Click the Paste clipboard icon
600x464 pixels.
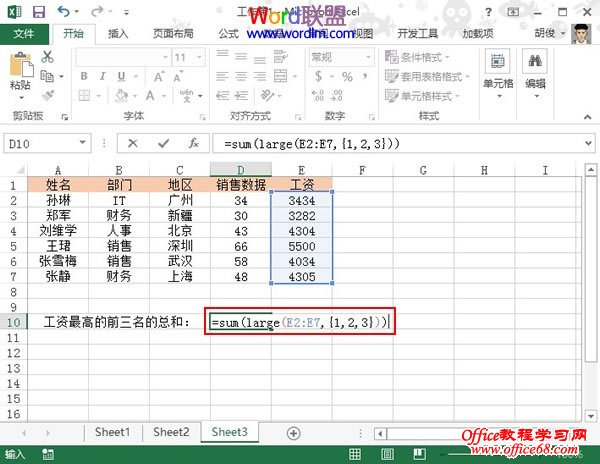tap(21, 65)
